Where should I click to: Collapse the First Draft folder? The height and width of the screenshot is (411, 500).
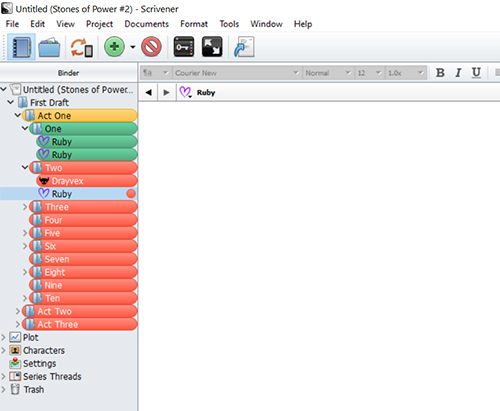(11, 102)
